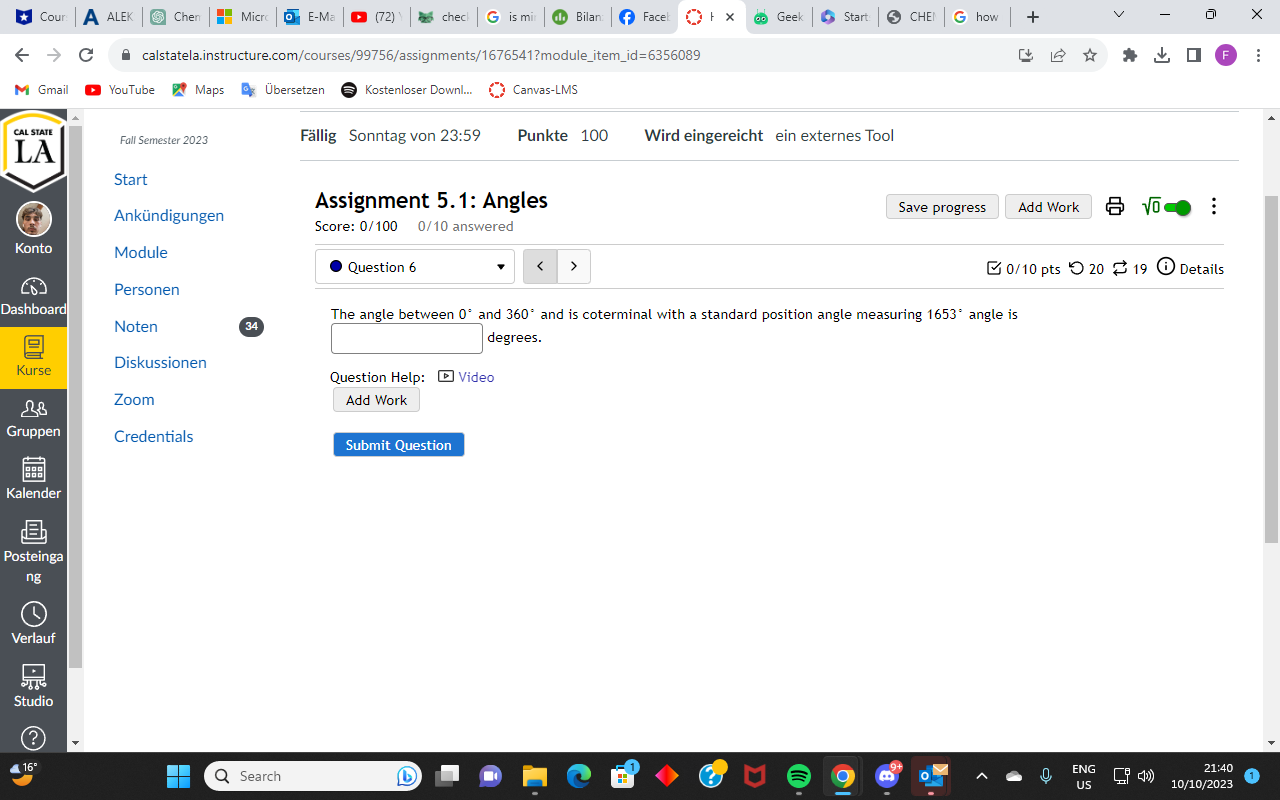Click the install app icon in address bar

pyautogui.click(x=1026, y=55)
